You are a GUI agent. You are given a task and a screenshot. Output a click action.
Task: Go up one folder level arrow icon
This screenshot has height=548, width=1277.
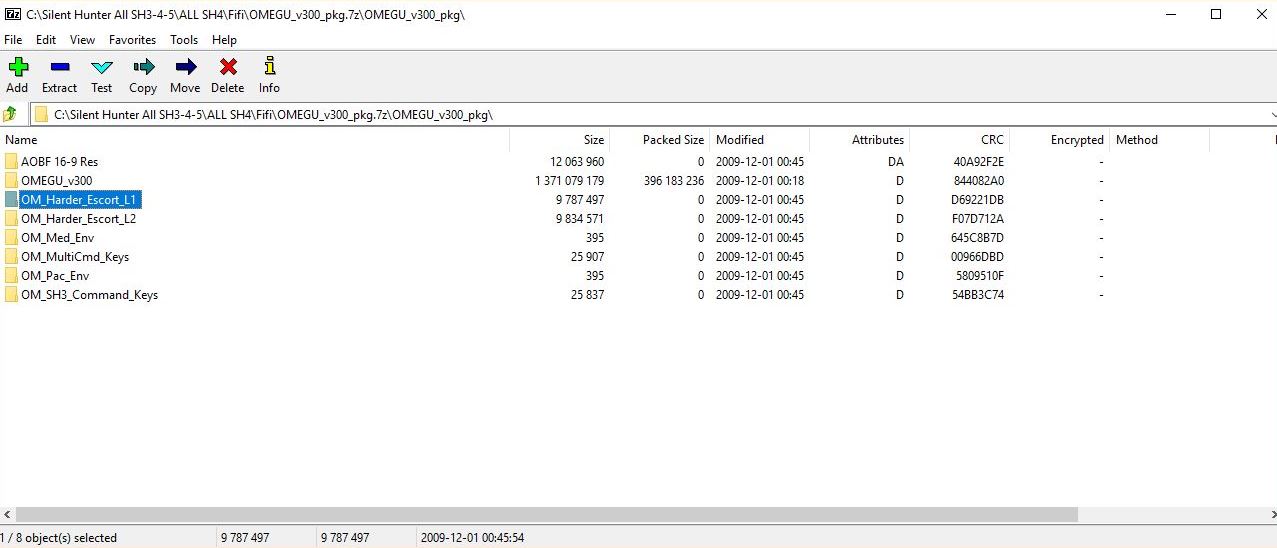point(10,114)
